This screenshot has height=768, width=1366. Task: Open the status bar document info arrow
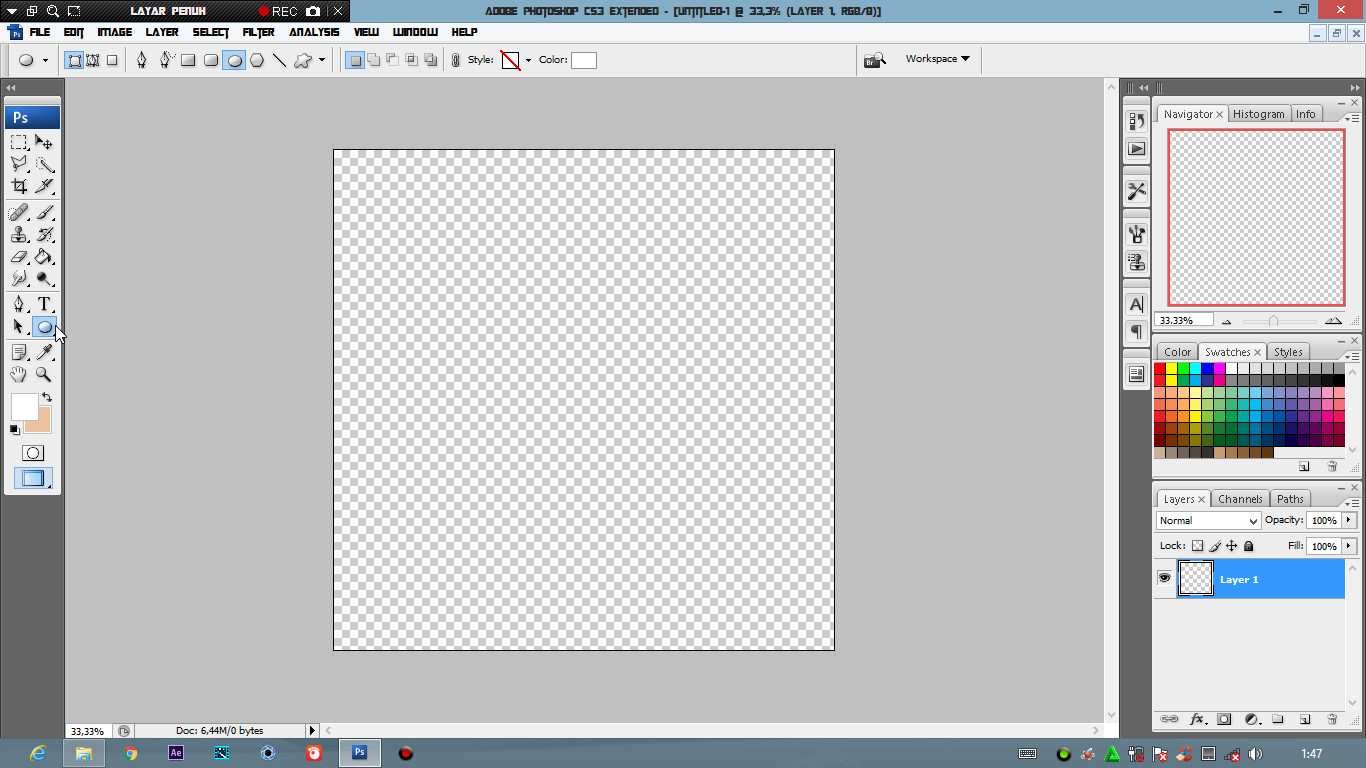click(312, 731)
